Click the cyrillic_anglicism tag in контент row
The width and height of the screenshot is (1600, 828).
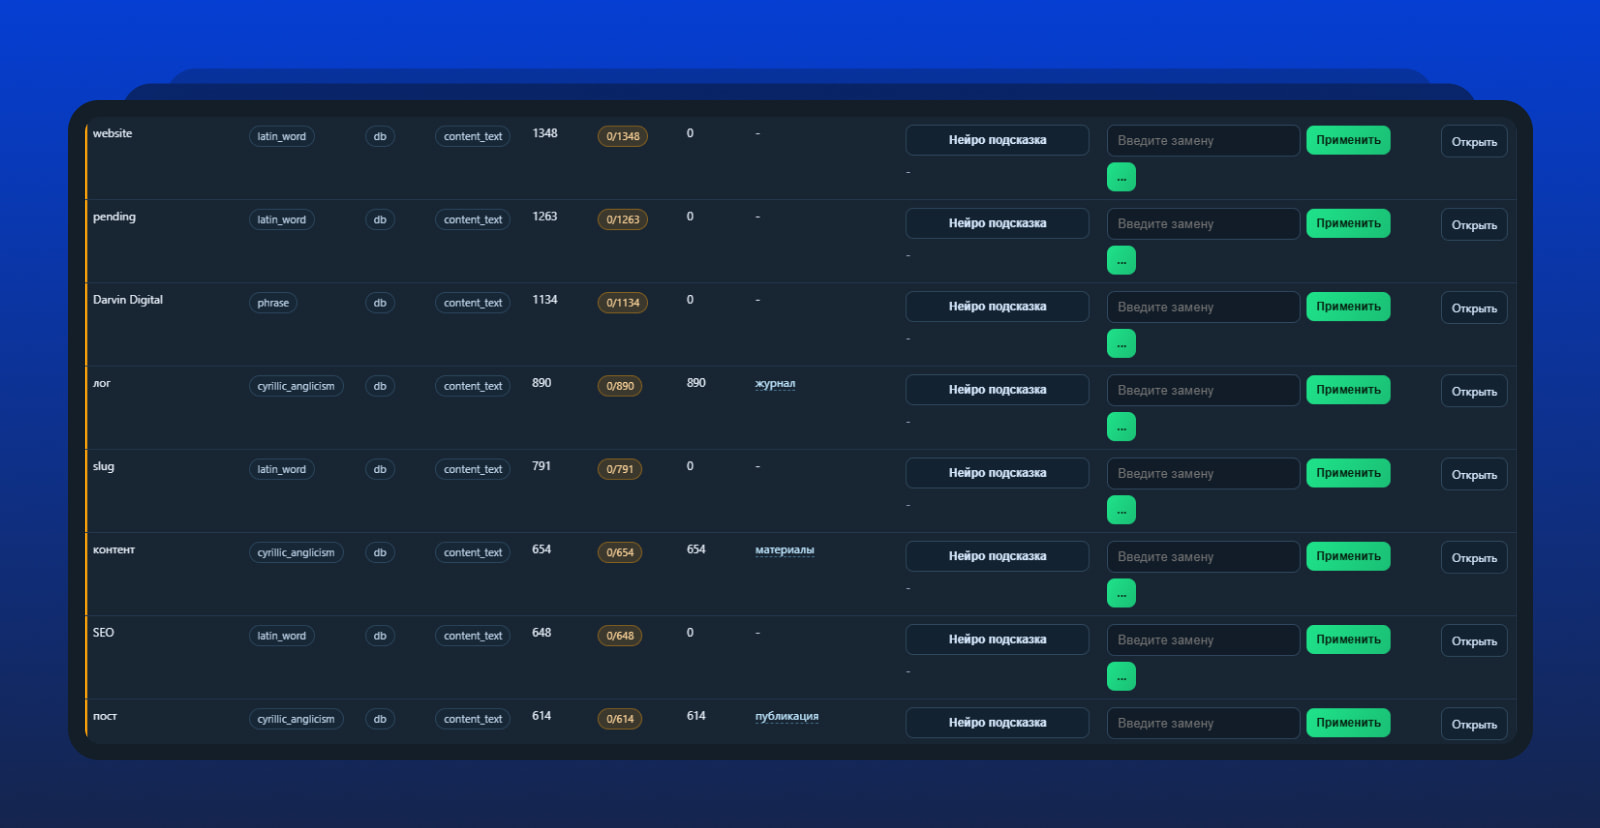pyautogui.click(x=296, y=552)
